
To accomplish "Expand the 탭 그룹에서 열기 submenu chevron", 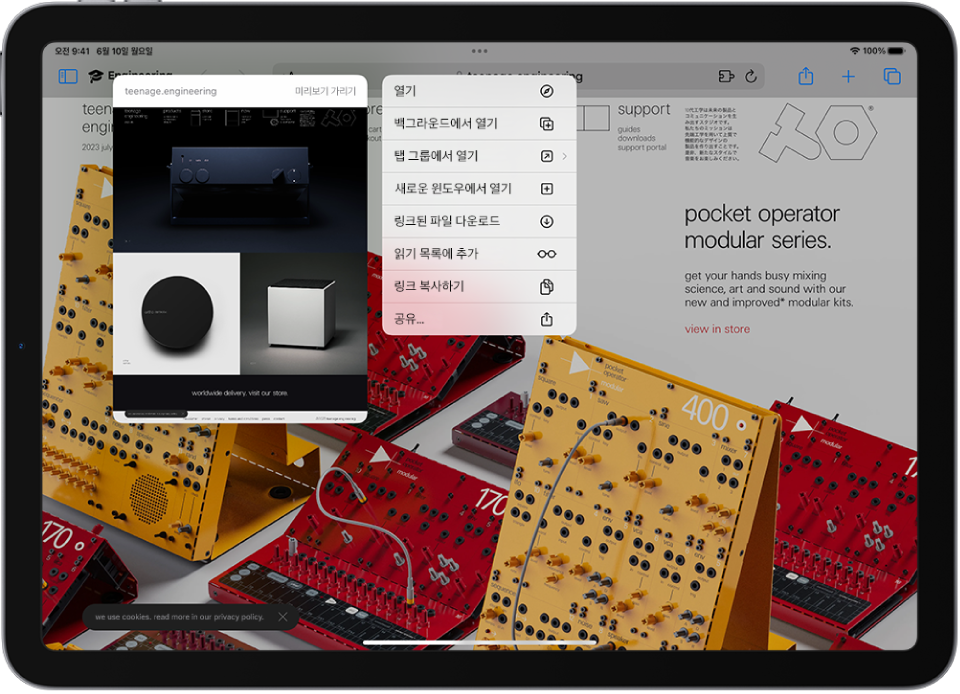I will click(564, 156).
